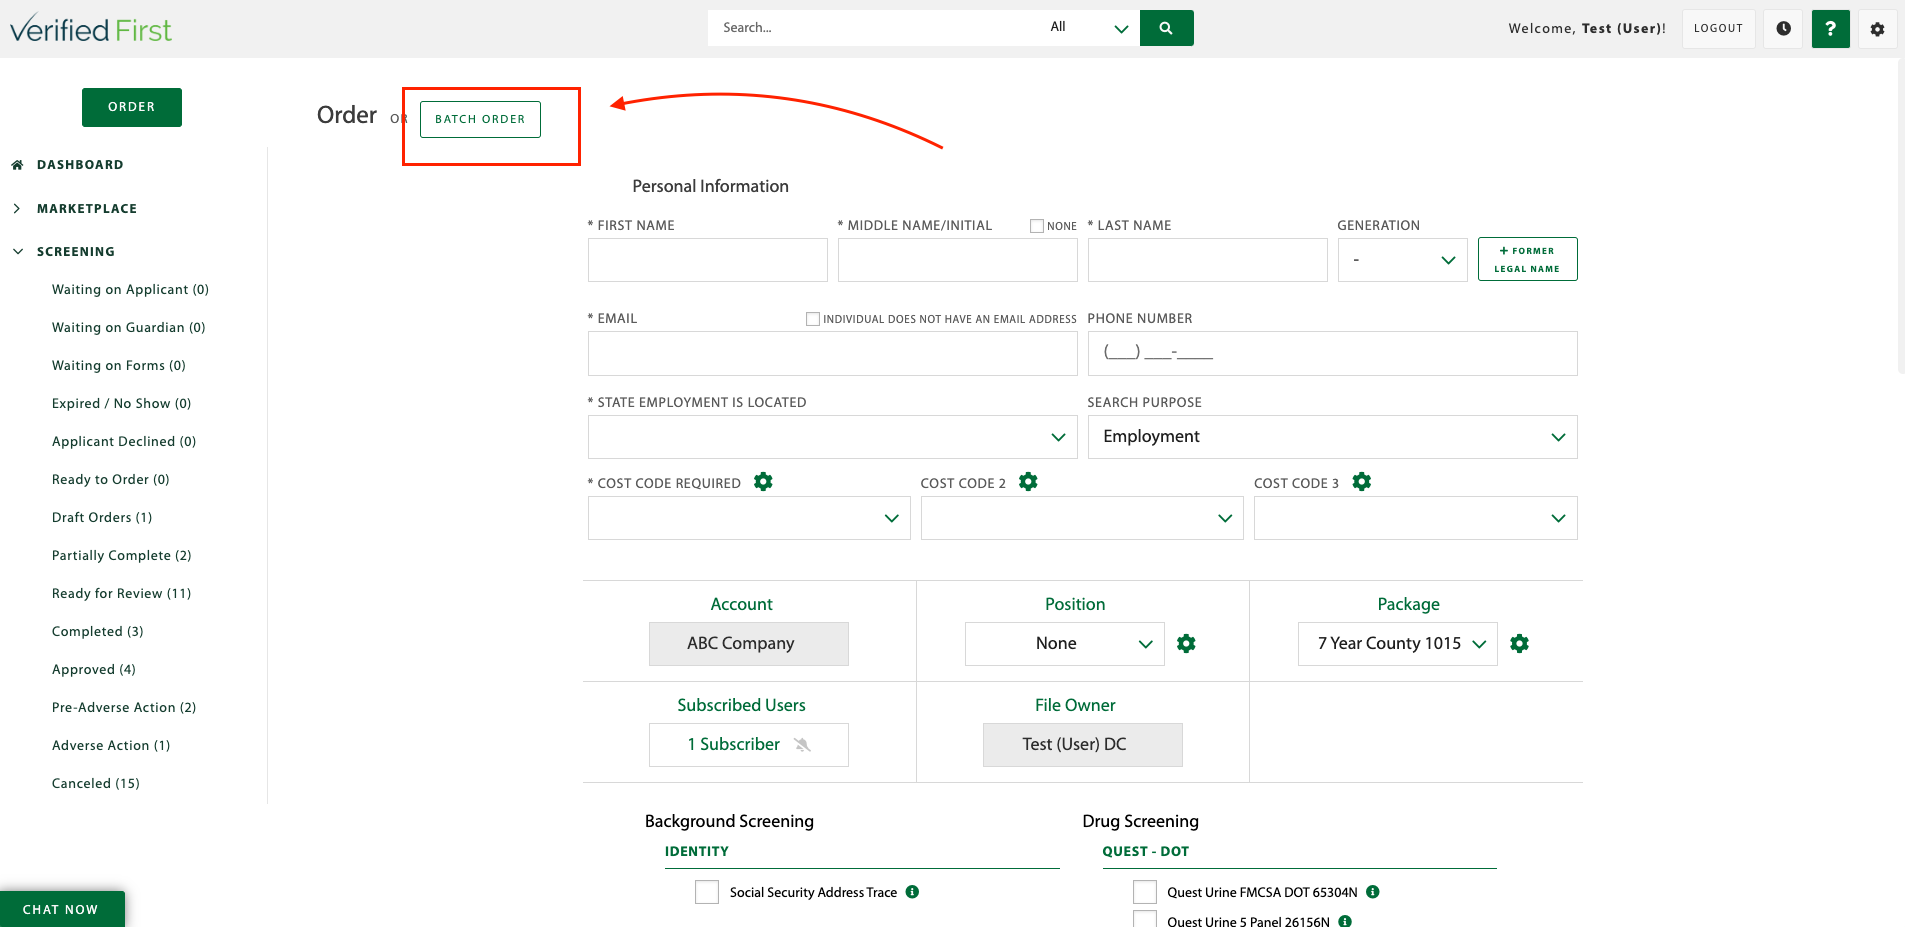Open Waiting on Forms (0) list

coord(119,366)
